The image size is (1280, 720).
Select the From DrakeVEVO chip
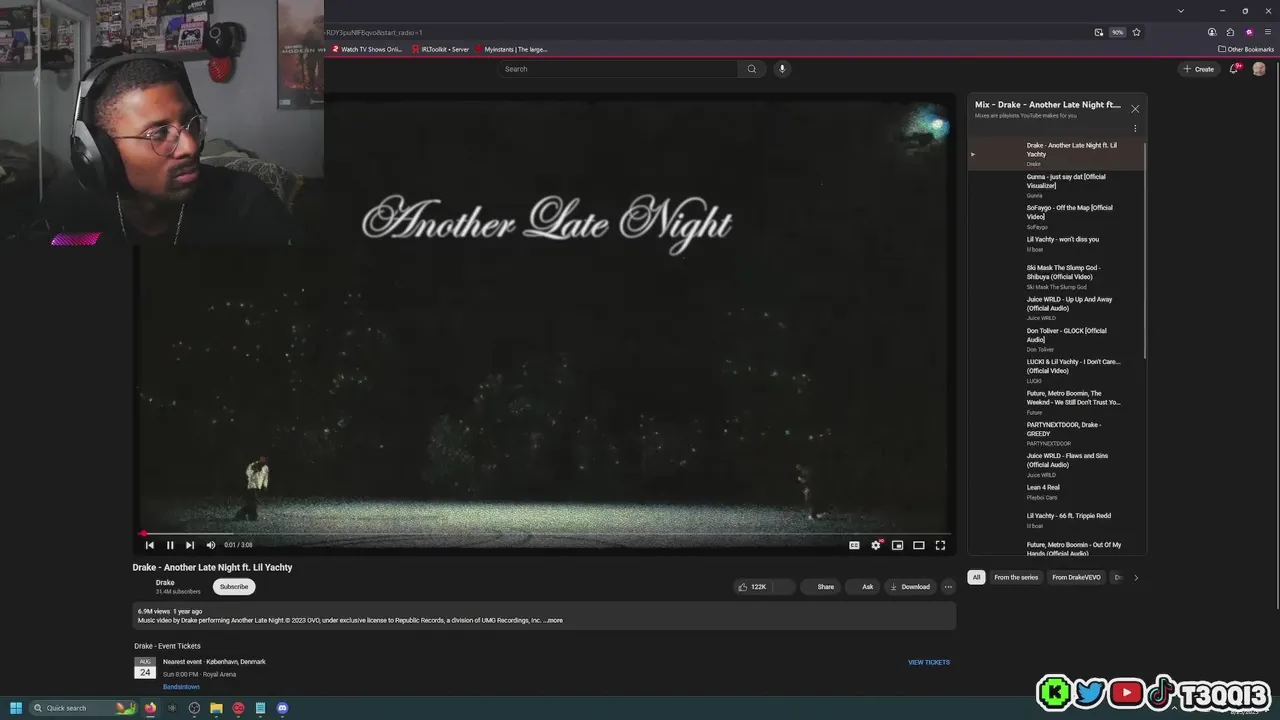1076,577
